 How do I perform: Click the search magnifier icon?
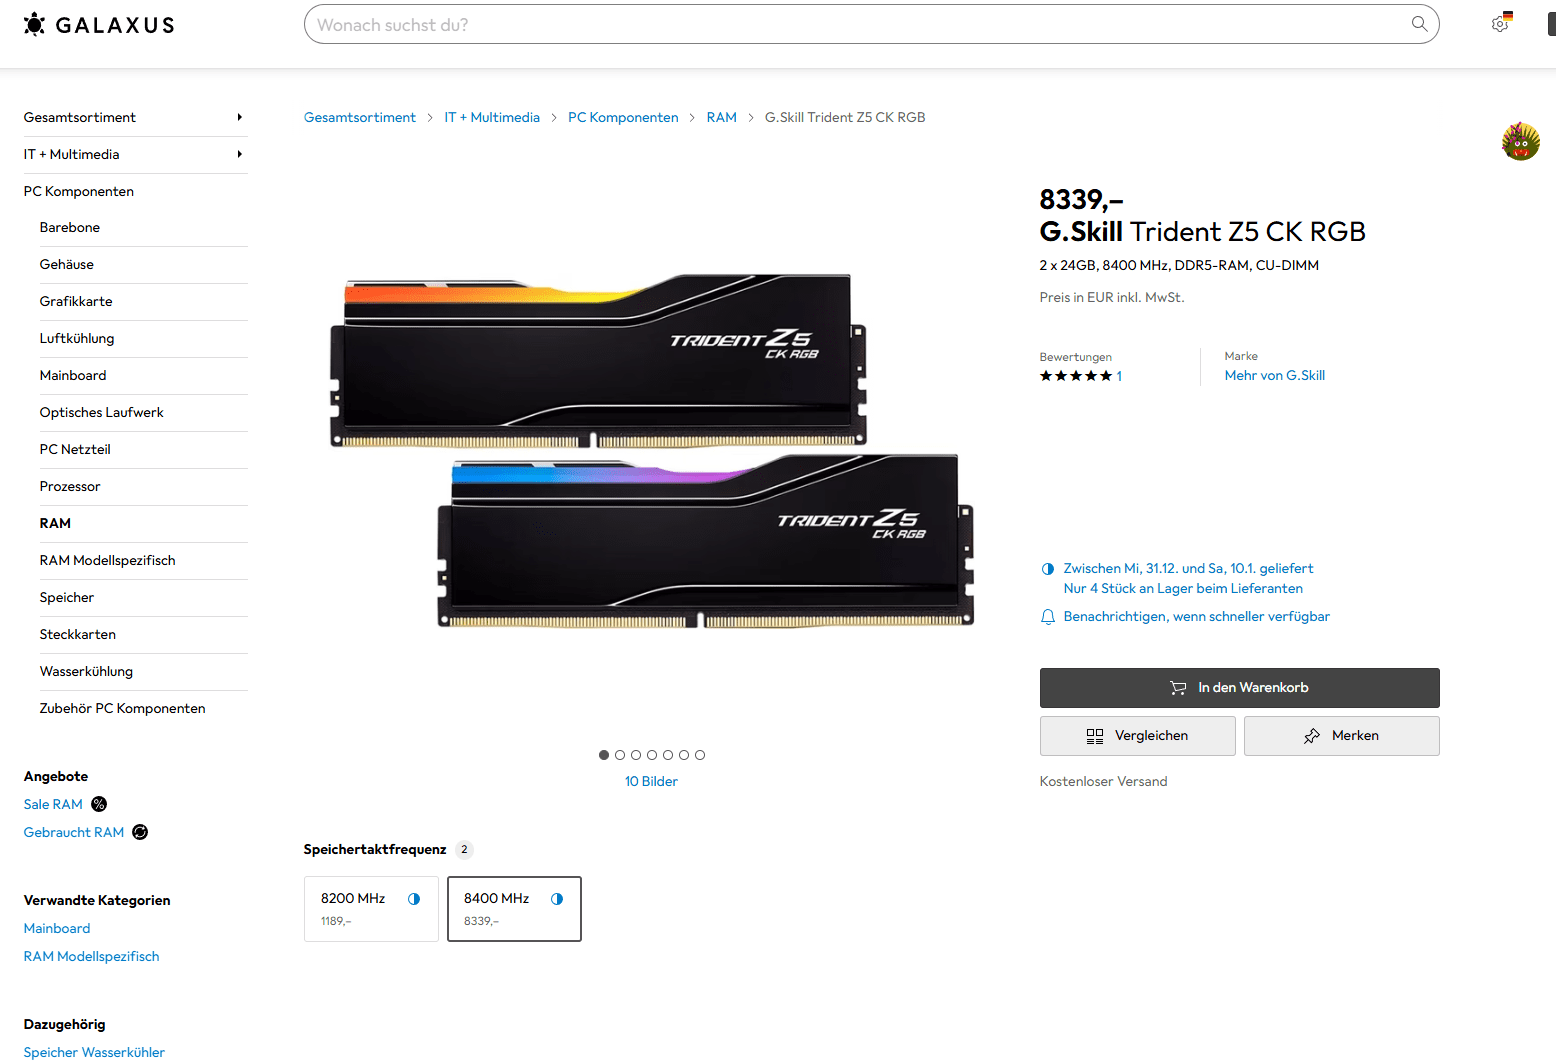tap(1419, 24)
